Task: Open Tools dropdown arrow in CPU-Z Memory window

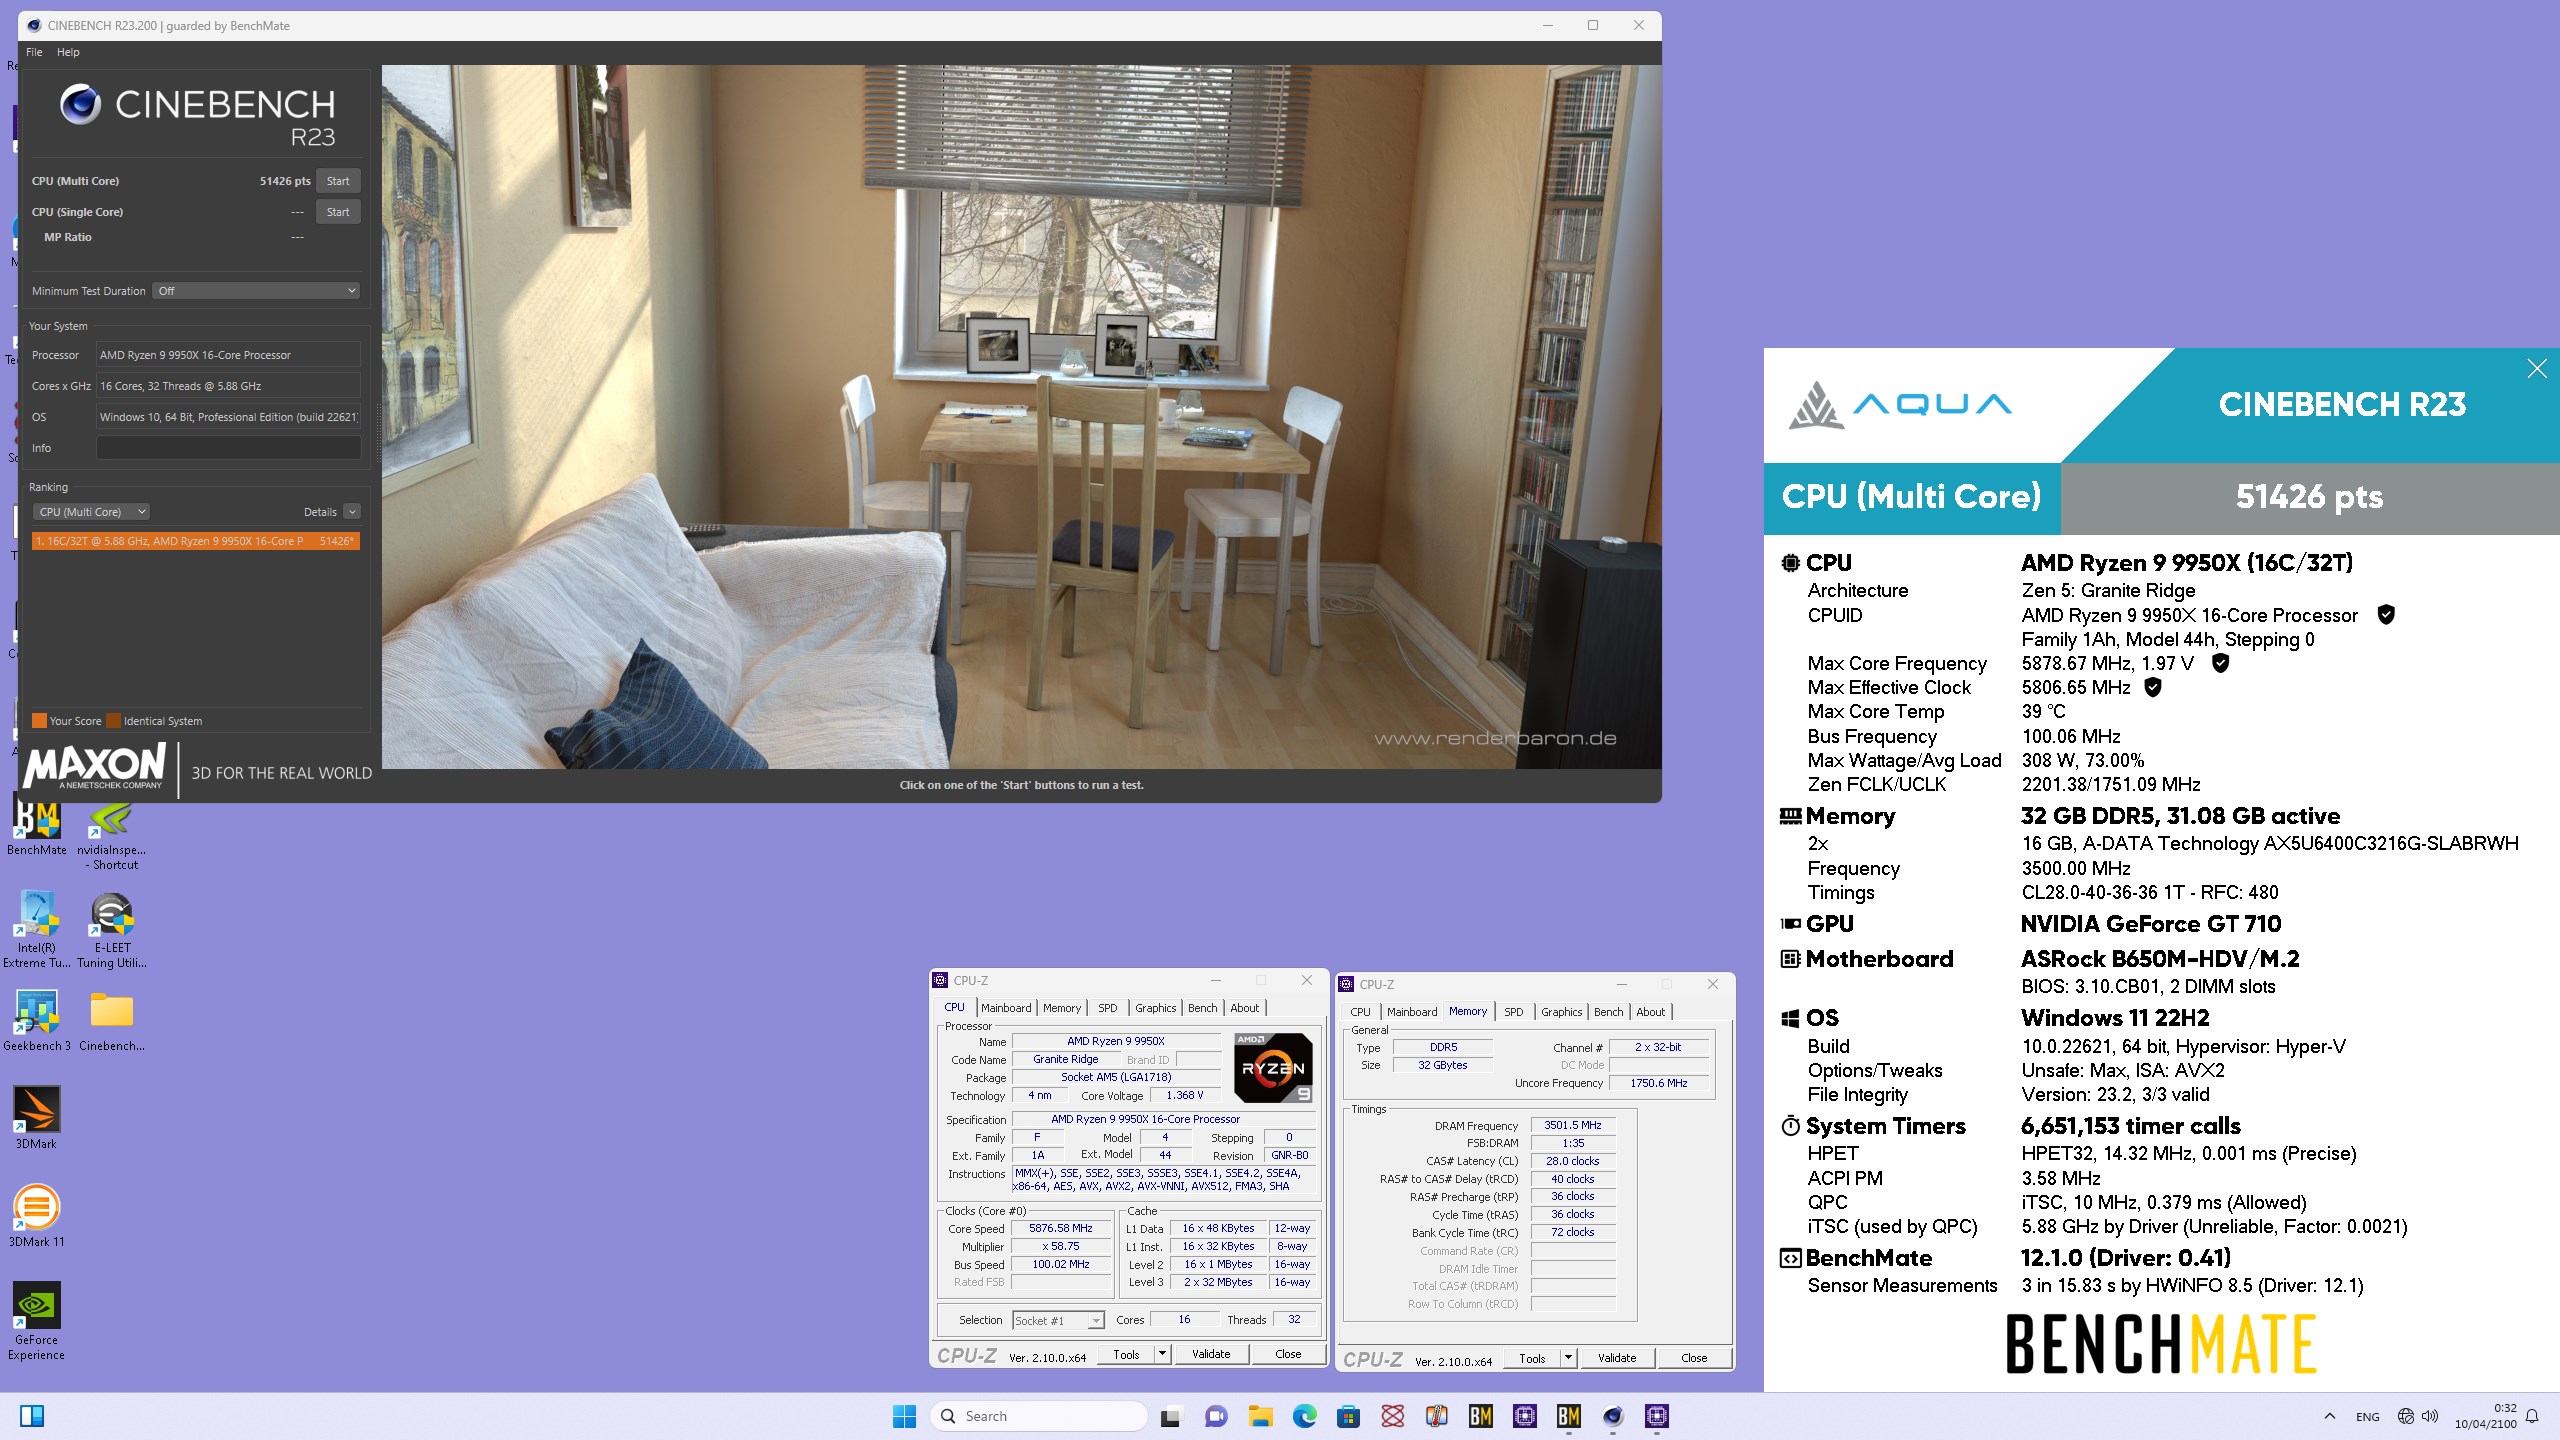Action: click(x=1568, y=1358)
